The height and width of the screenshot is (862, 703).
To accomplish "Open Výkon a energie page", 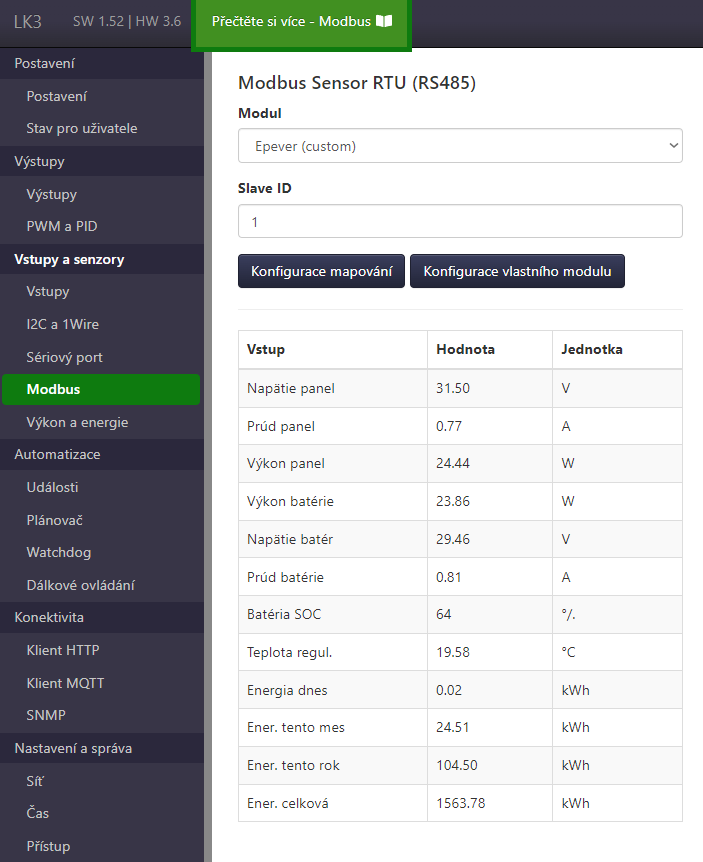I will pos(77,422).
